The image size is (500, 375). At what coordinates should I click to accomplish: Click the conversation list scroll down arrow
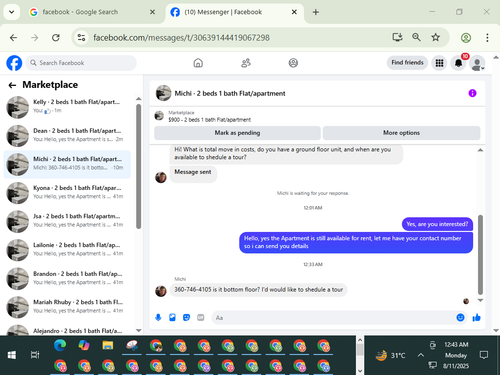(x=138, y=330)
